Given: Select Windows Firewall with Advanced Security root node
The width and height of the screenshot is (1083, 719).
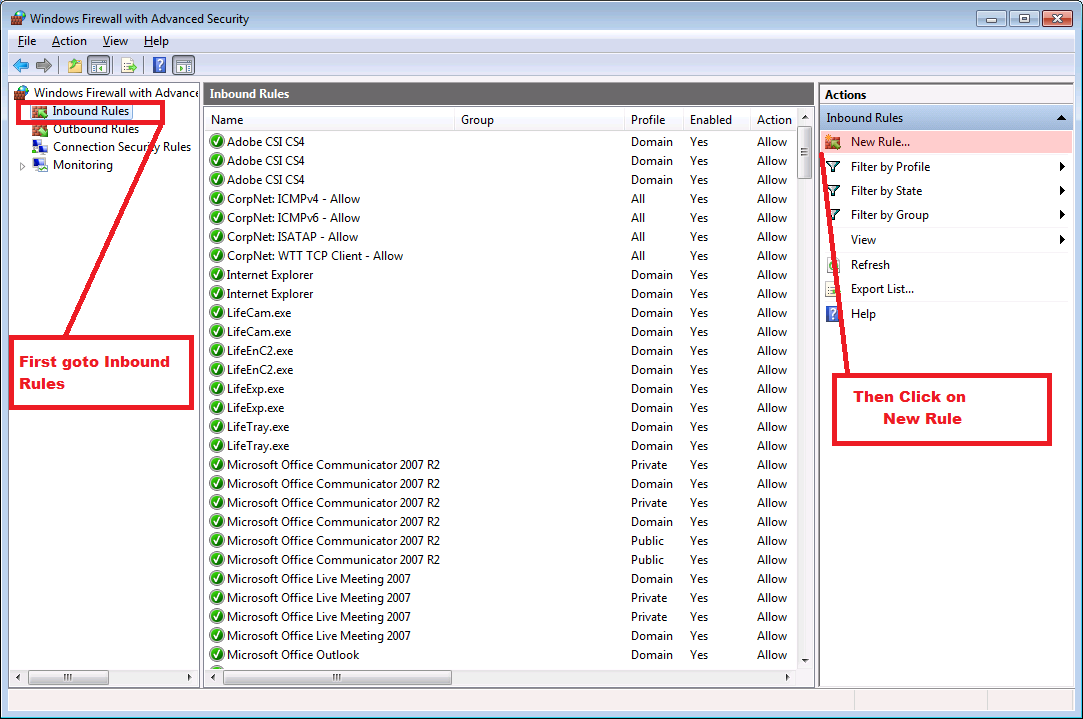Looking at the screenshot, I should (116, 93).
